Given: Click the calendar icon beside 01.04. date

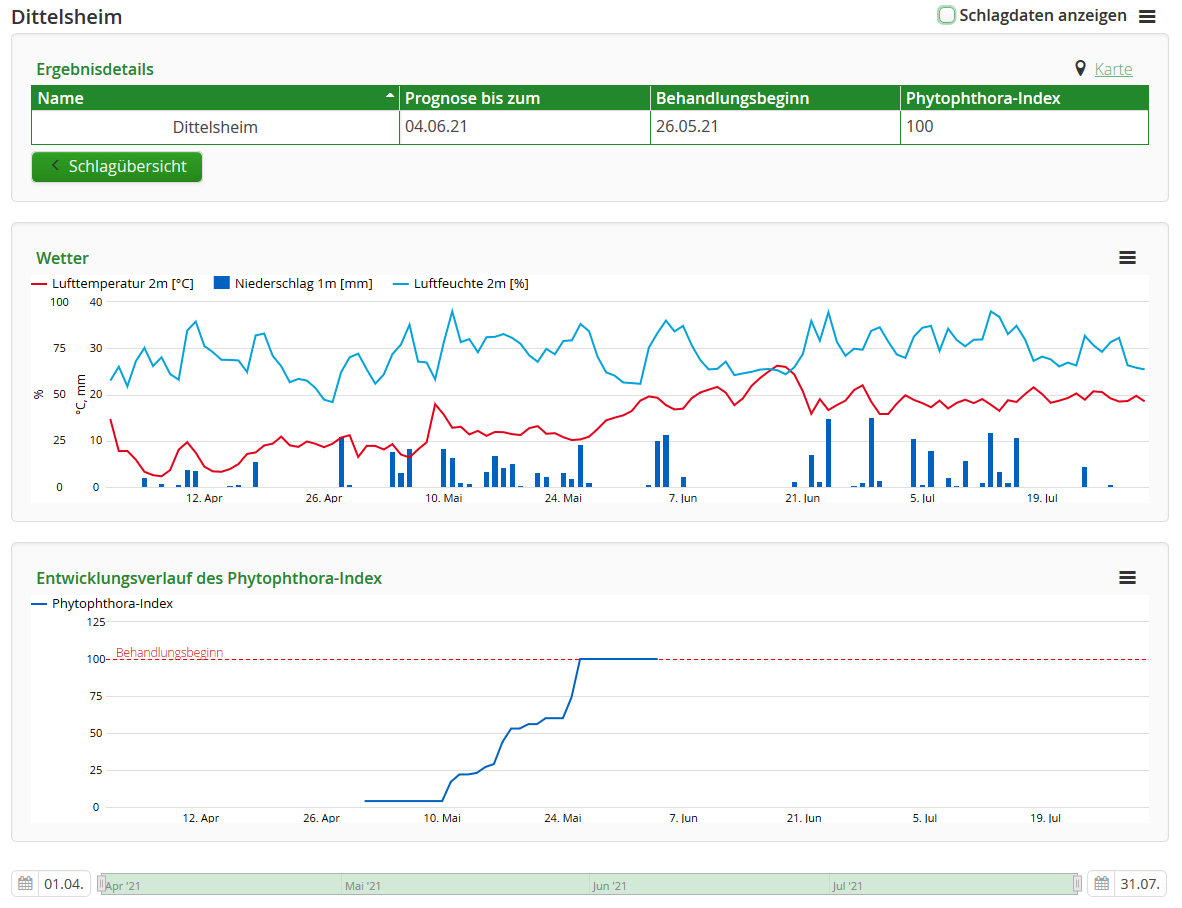Looking at the screenshot, I should (x=26, y=884).
